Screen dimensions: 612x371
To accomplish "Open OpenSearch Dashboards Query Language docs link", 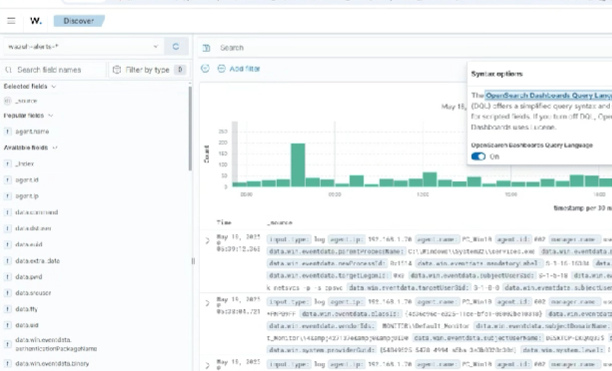I will pos(548,95).
